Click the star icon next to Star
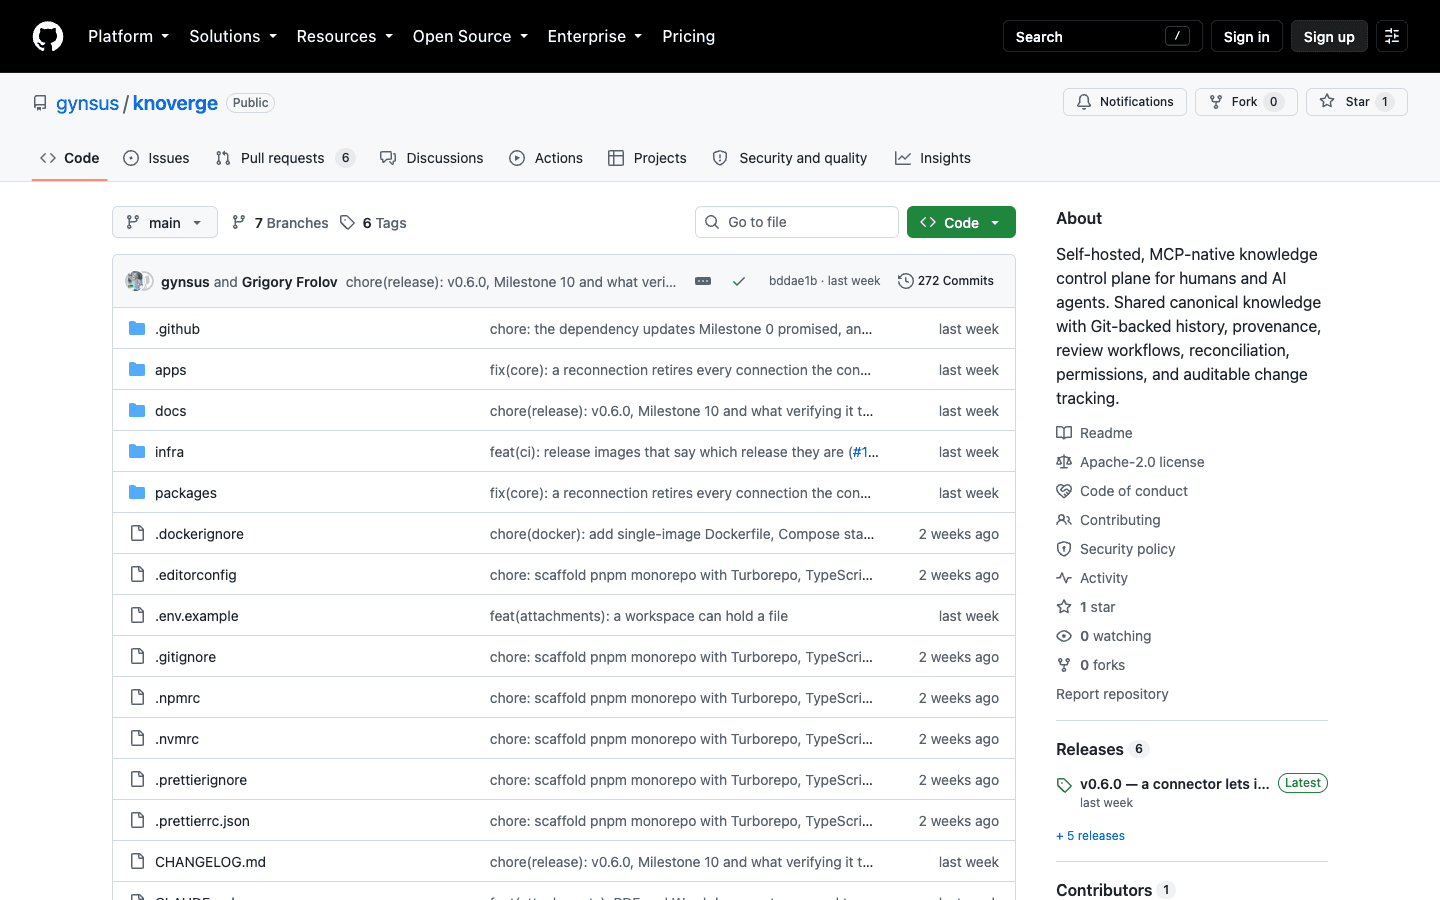 [1327, 101]
